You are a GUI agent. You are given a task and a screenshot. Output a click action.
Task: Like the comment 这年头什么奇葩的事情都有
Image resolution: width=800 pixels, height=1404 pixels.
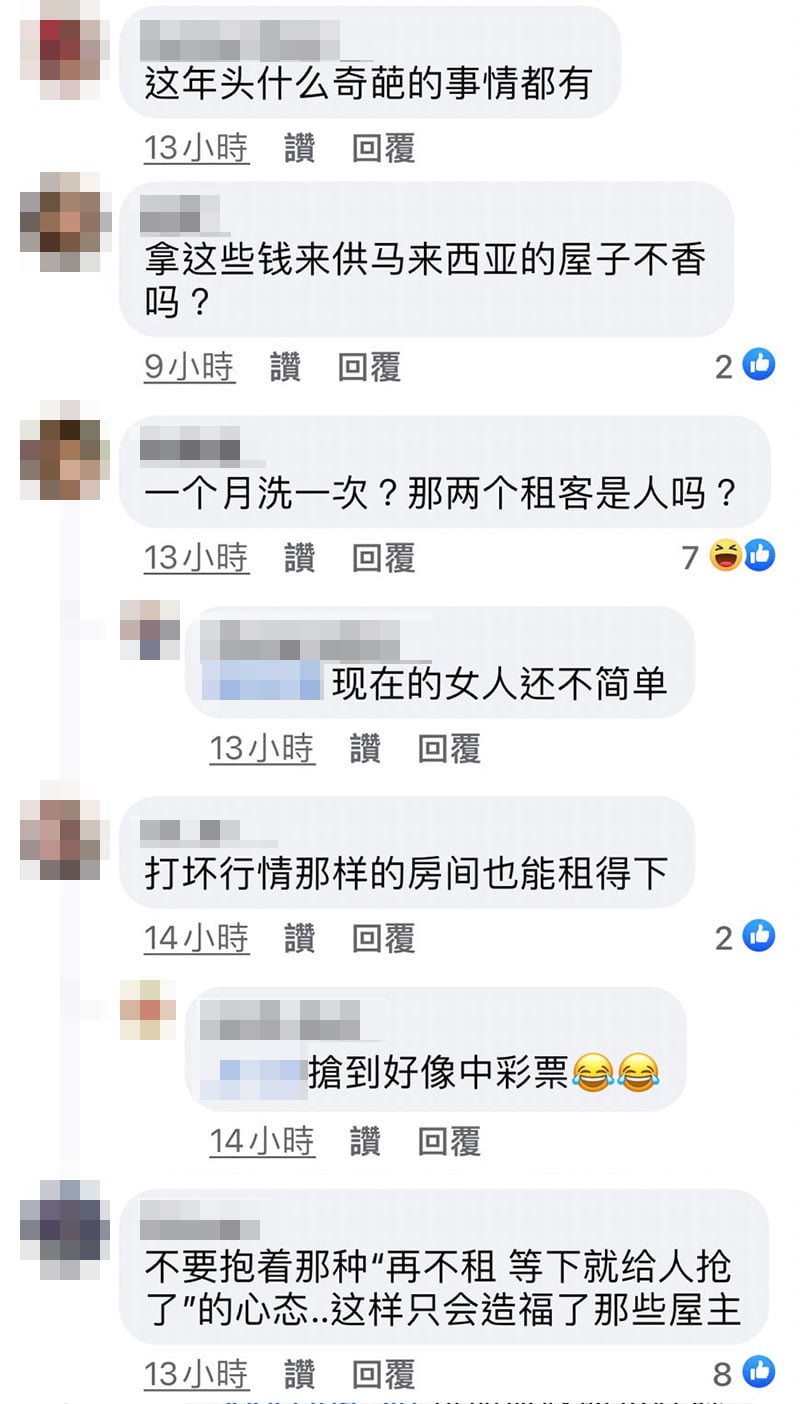click(x=299, y=148)
